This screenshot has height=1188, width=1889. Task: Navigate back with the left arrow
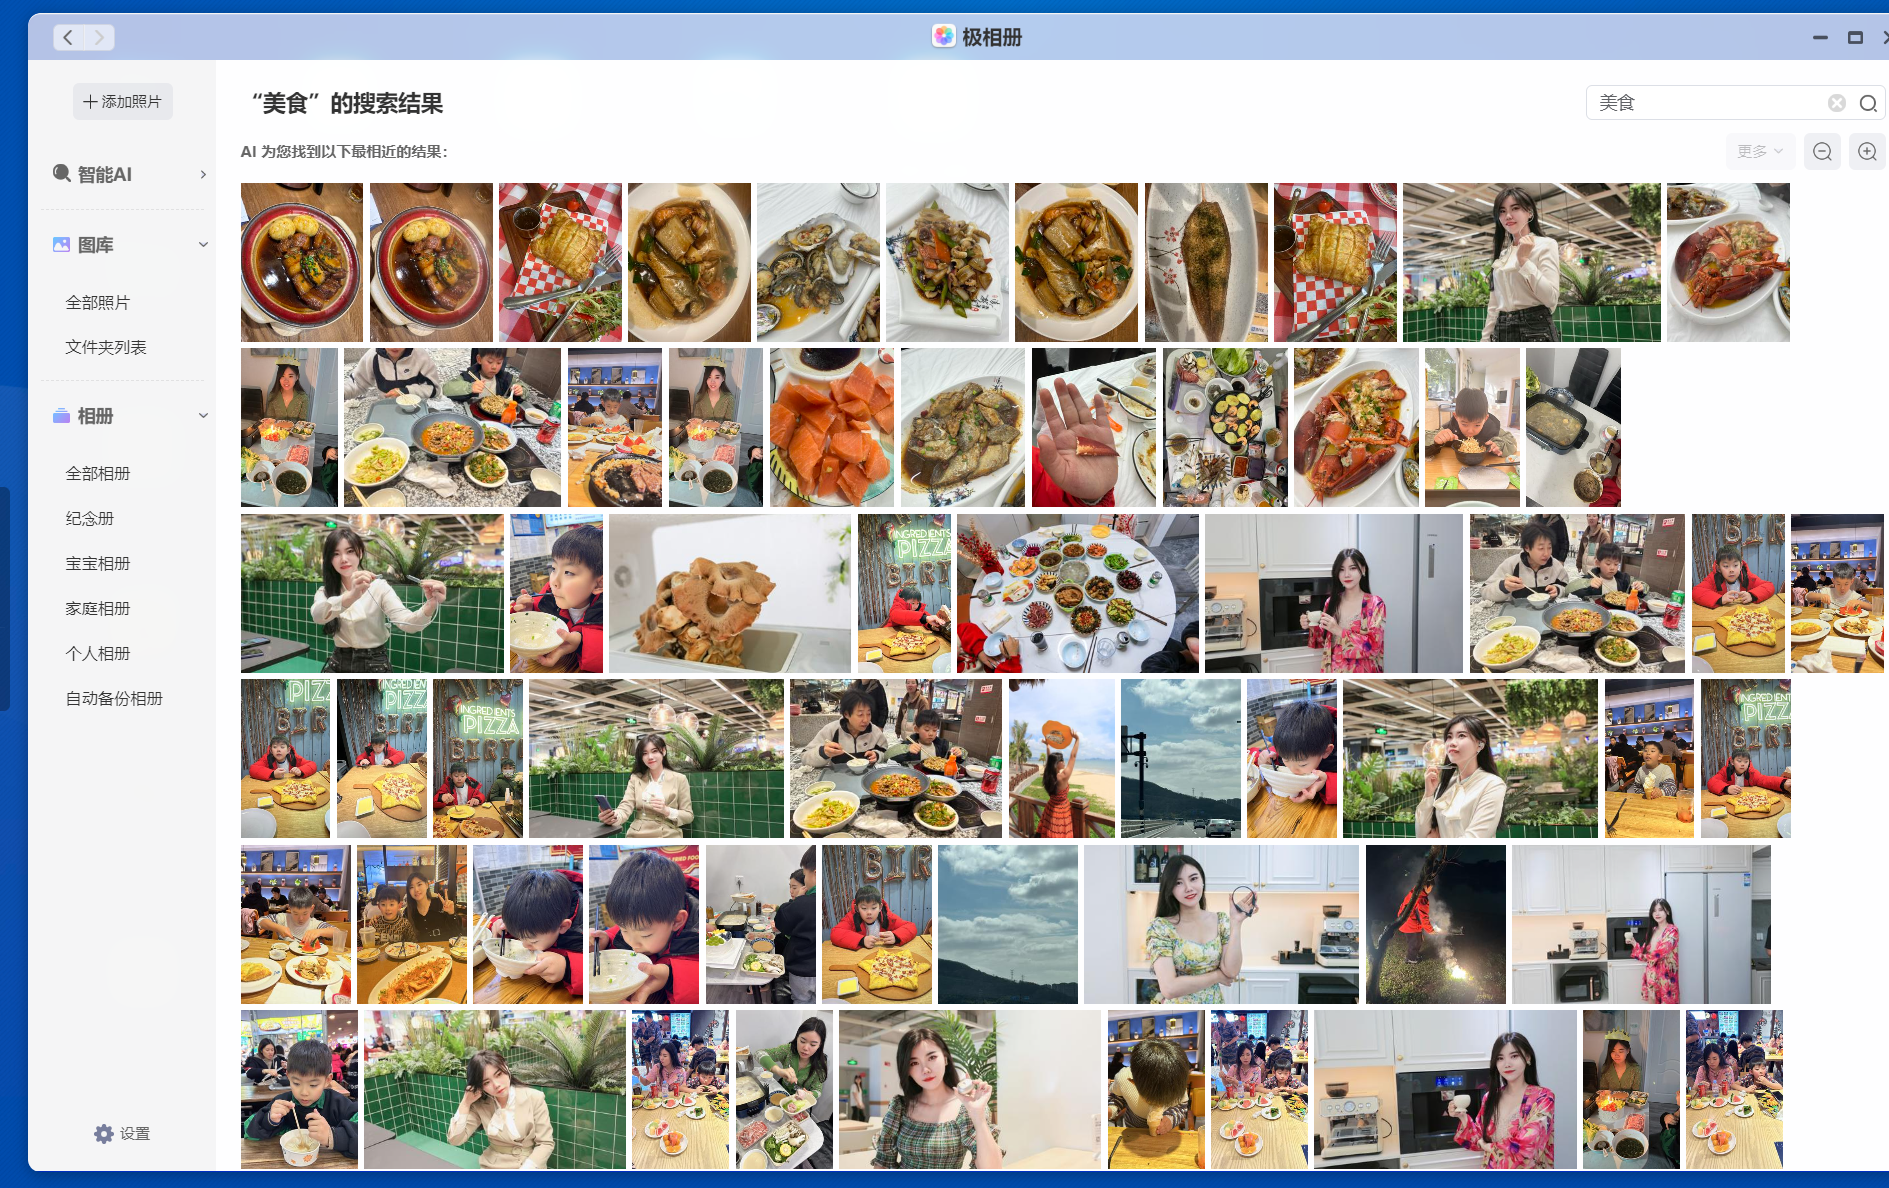pos(67,37)
